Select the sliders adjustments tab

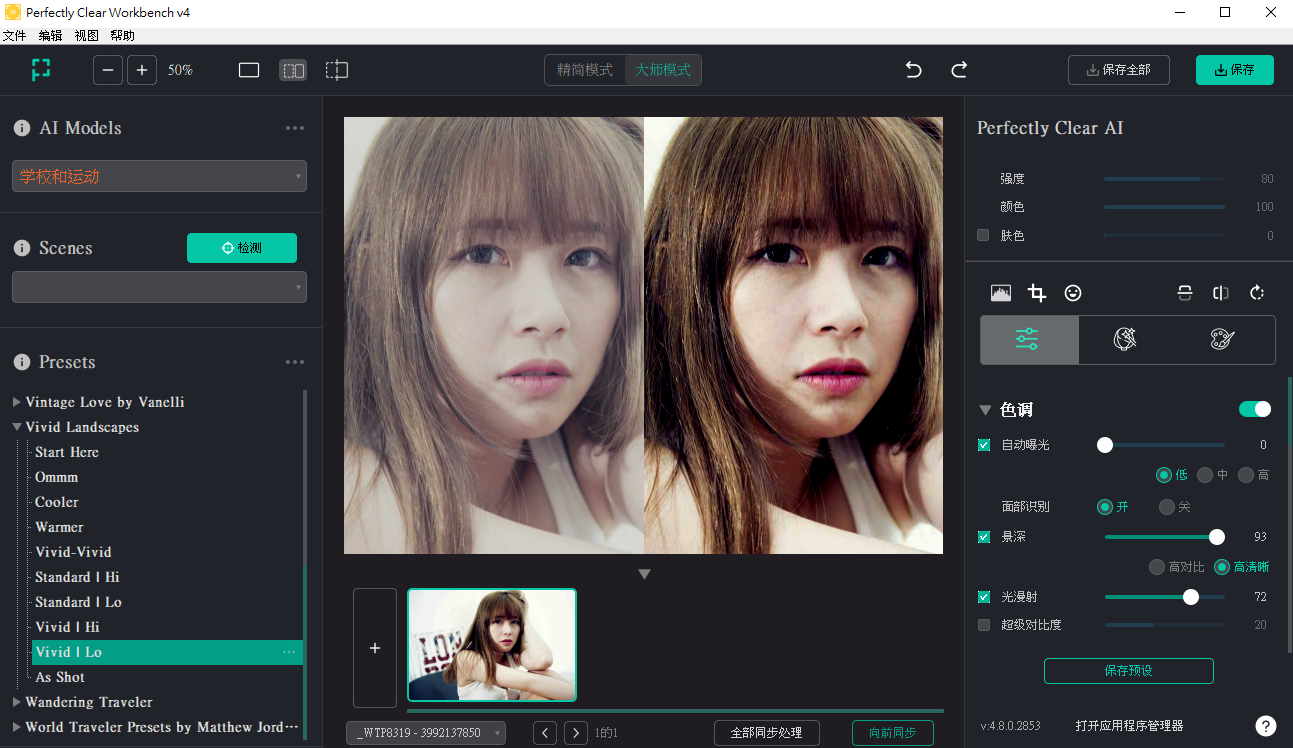[1029, 340]
